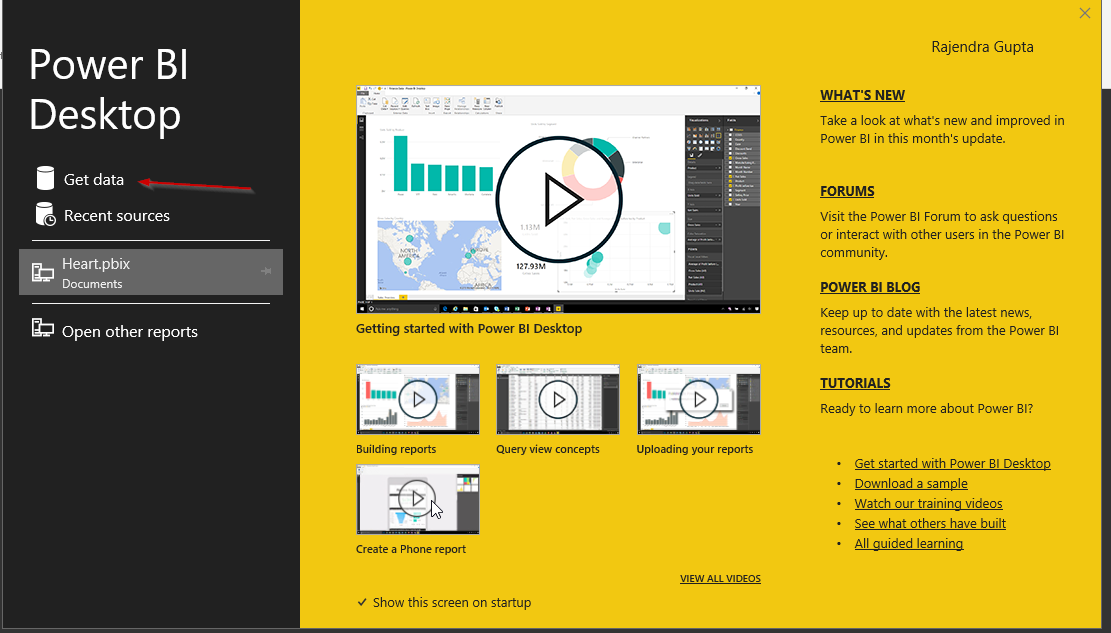Open the WHAT'S NEW link

[x=862, y=96]
